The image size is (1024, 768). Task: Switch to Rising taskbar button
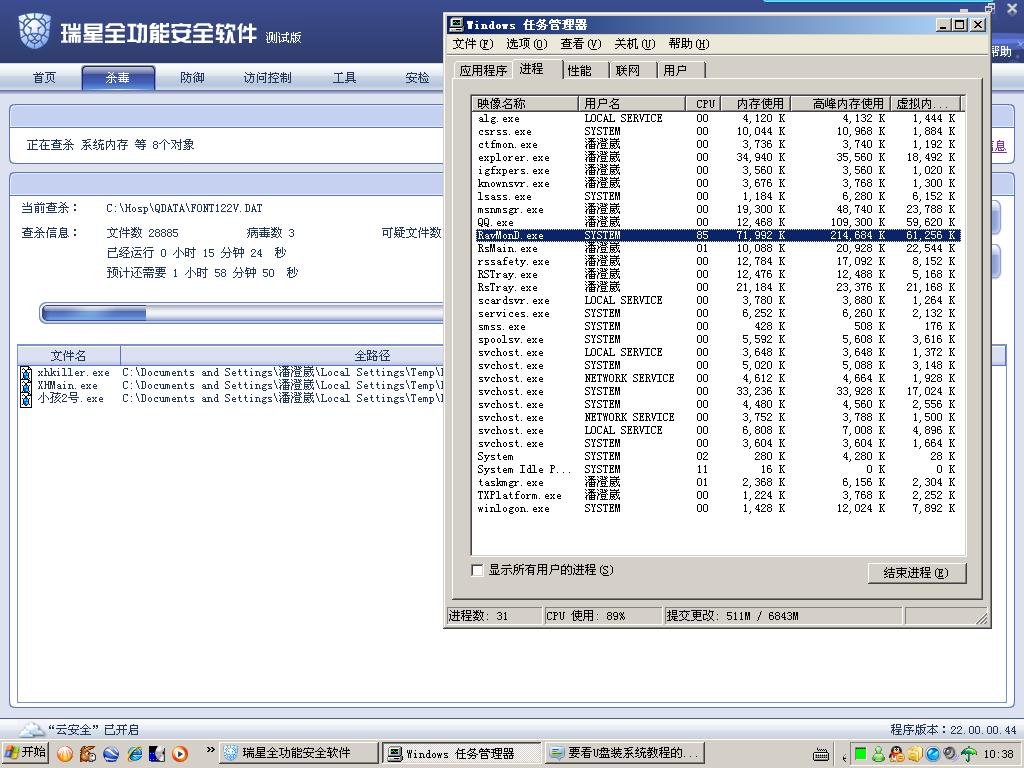tap(298, 754)
